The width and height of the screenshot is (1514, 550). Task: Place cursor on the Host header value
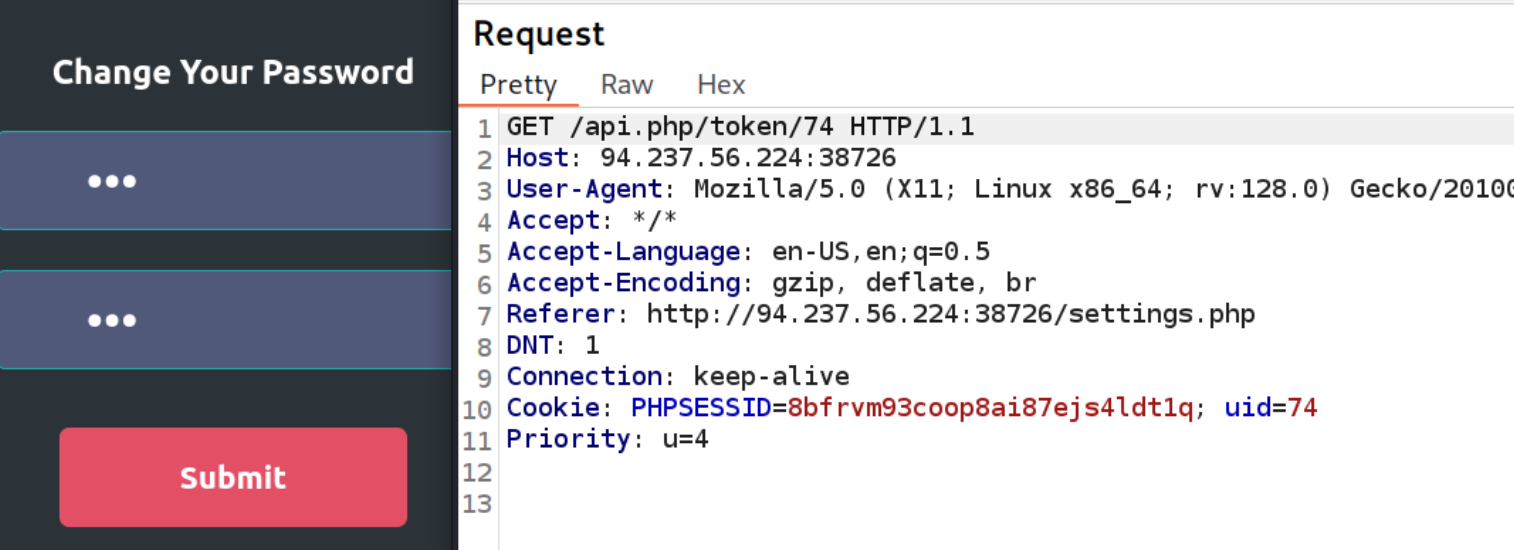point(748,158)
